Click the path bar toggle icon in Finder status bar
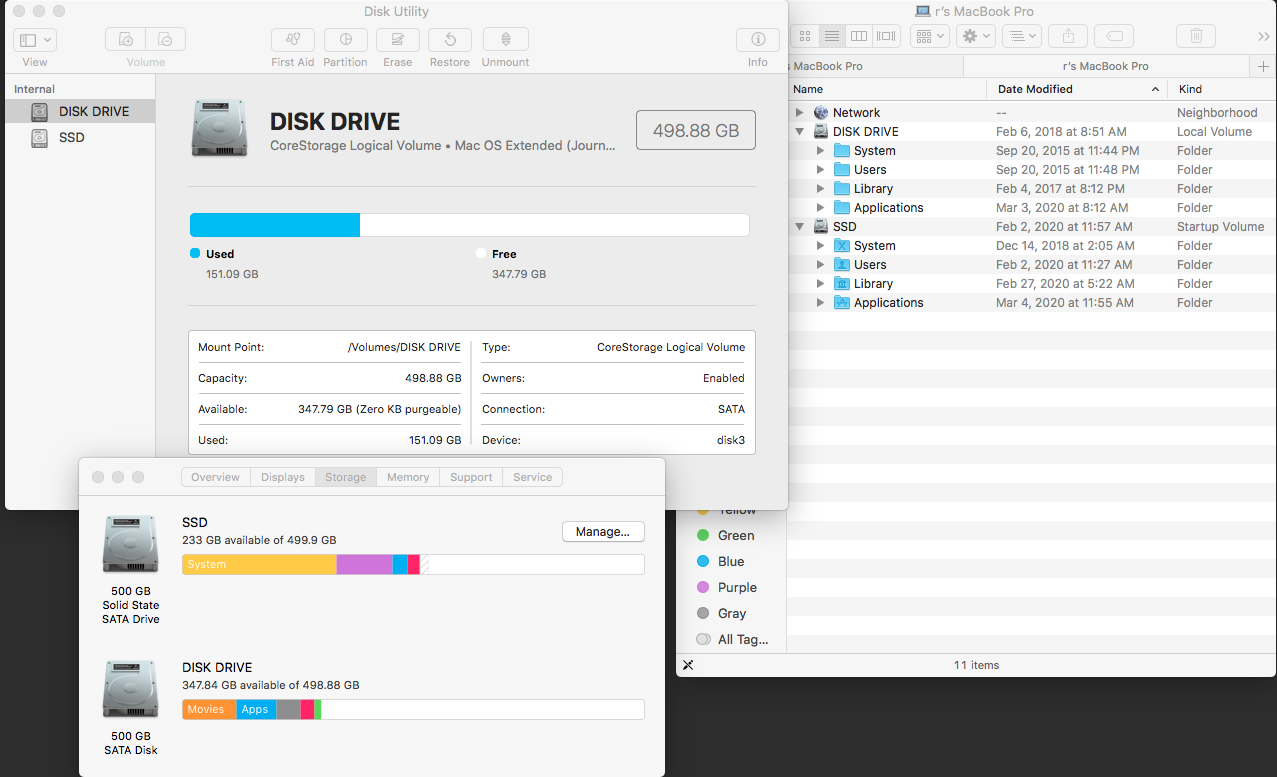 tap(688, 665)
